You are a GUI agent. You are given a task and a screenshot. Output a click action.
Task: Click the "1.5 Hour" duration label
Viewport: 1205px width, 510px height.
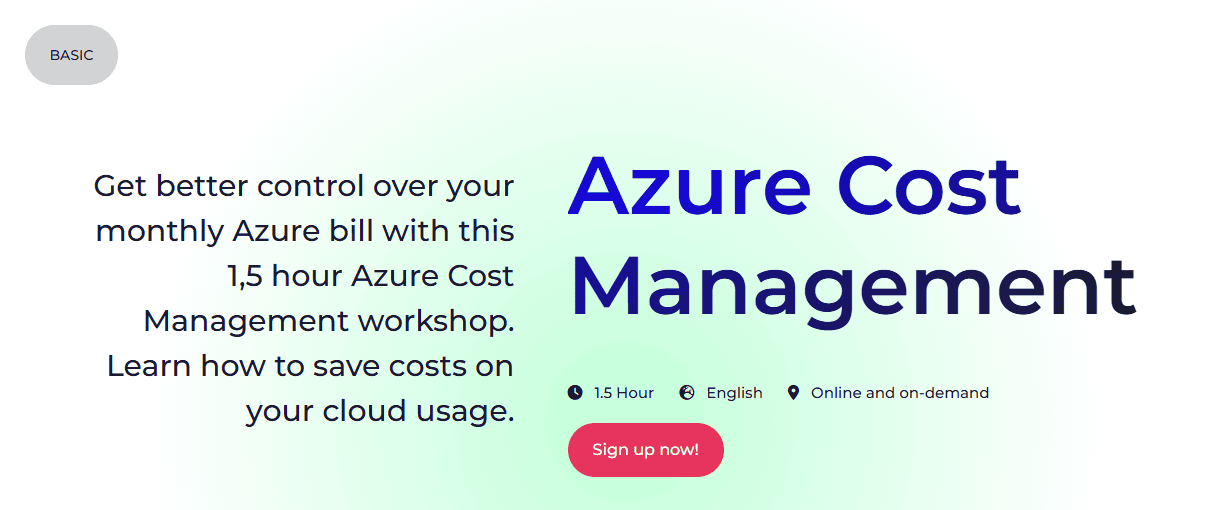click(x=624, y=393)
